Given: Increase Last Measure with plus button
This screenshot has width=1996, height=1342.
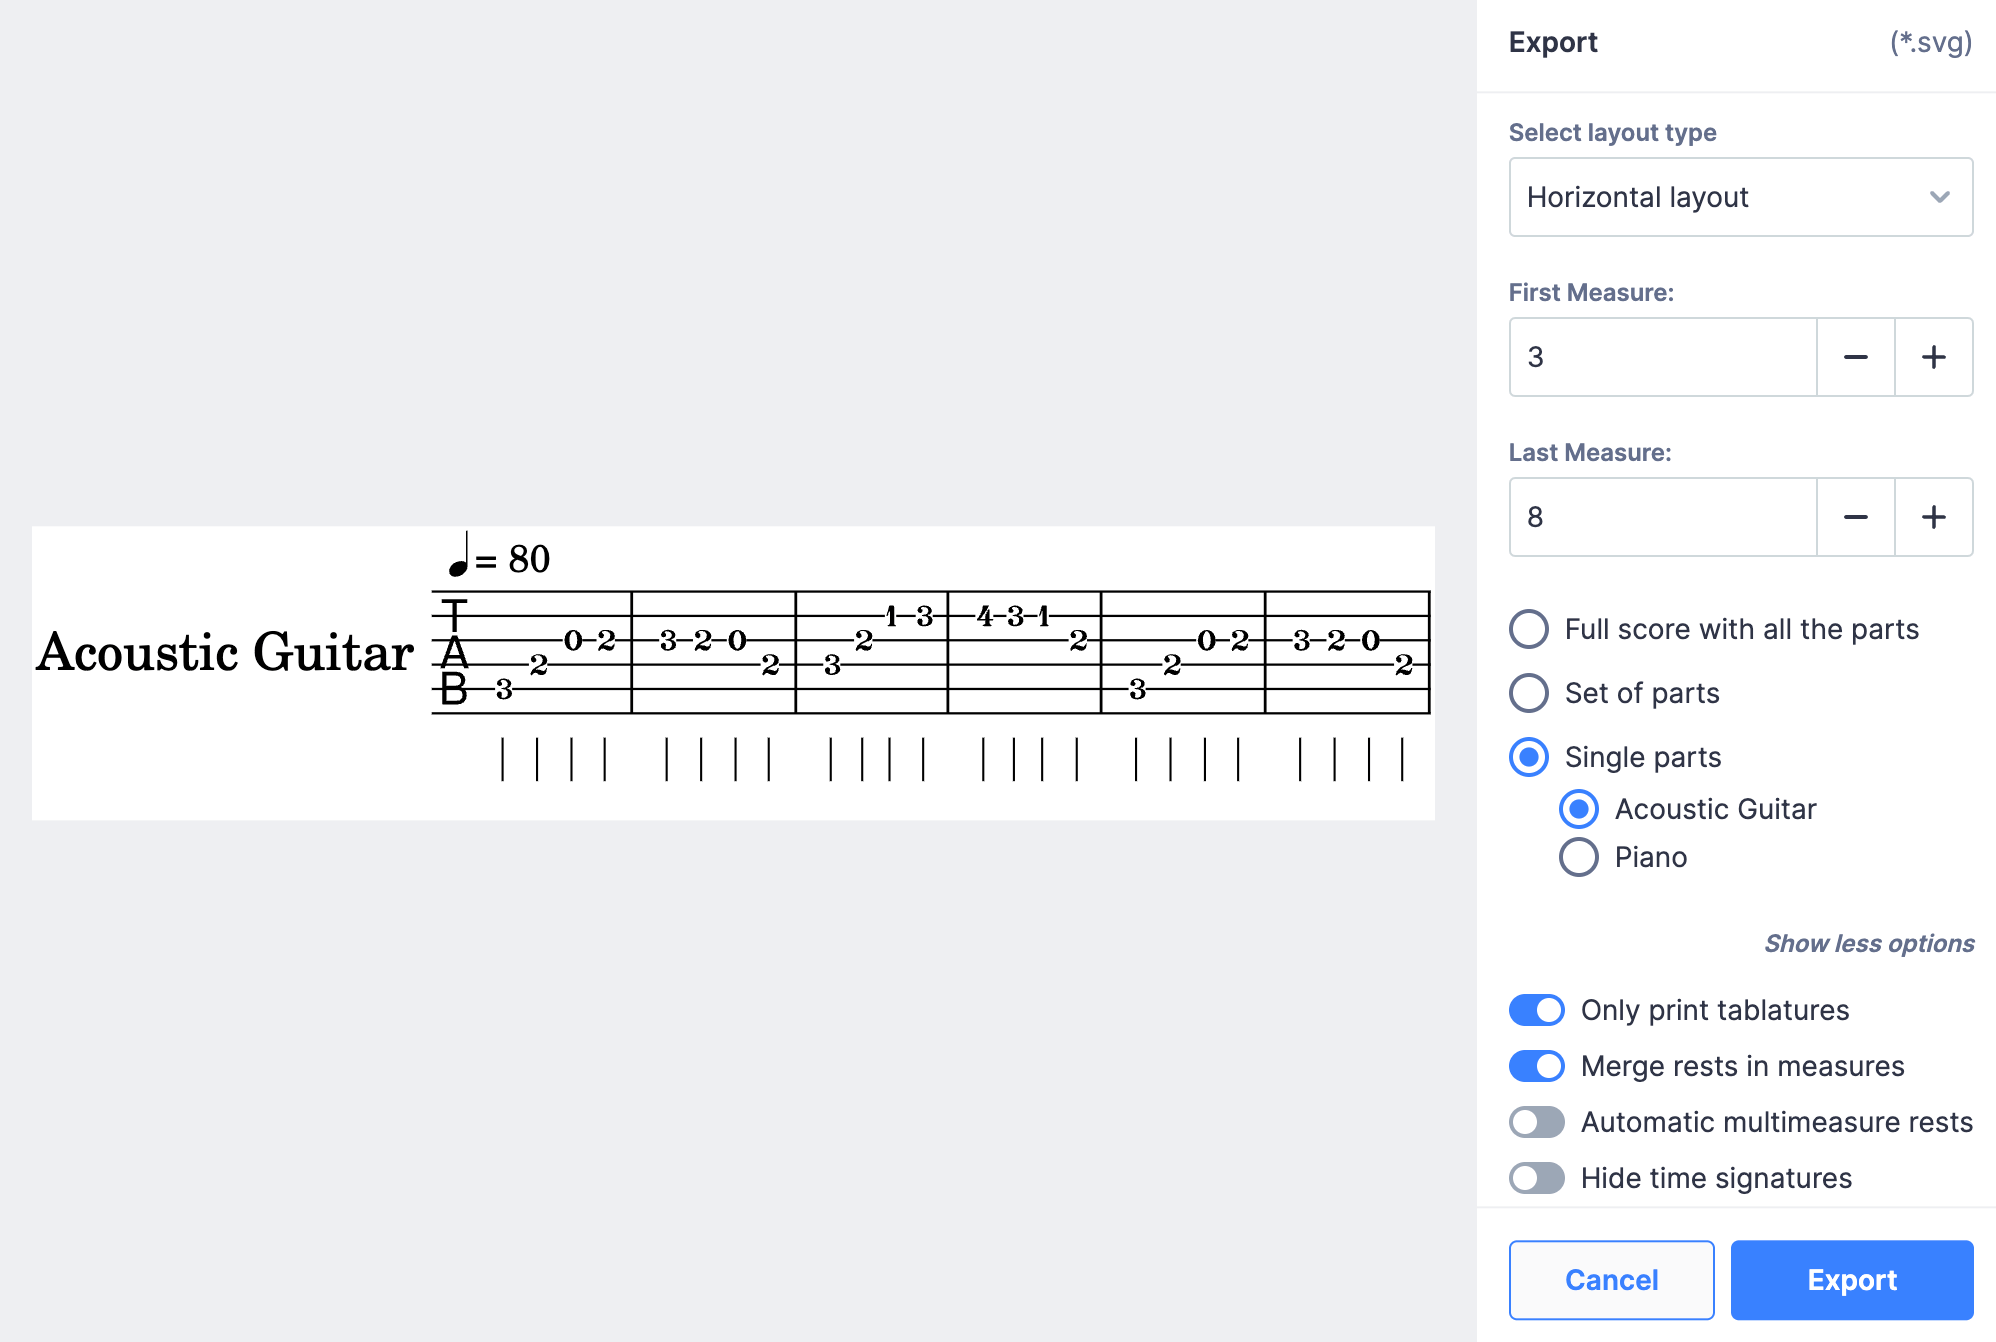Looking at the screenshot, I should [x=1934, y=517].
